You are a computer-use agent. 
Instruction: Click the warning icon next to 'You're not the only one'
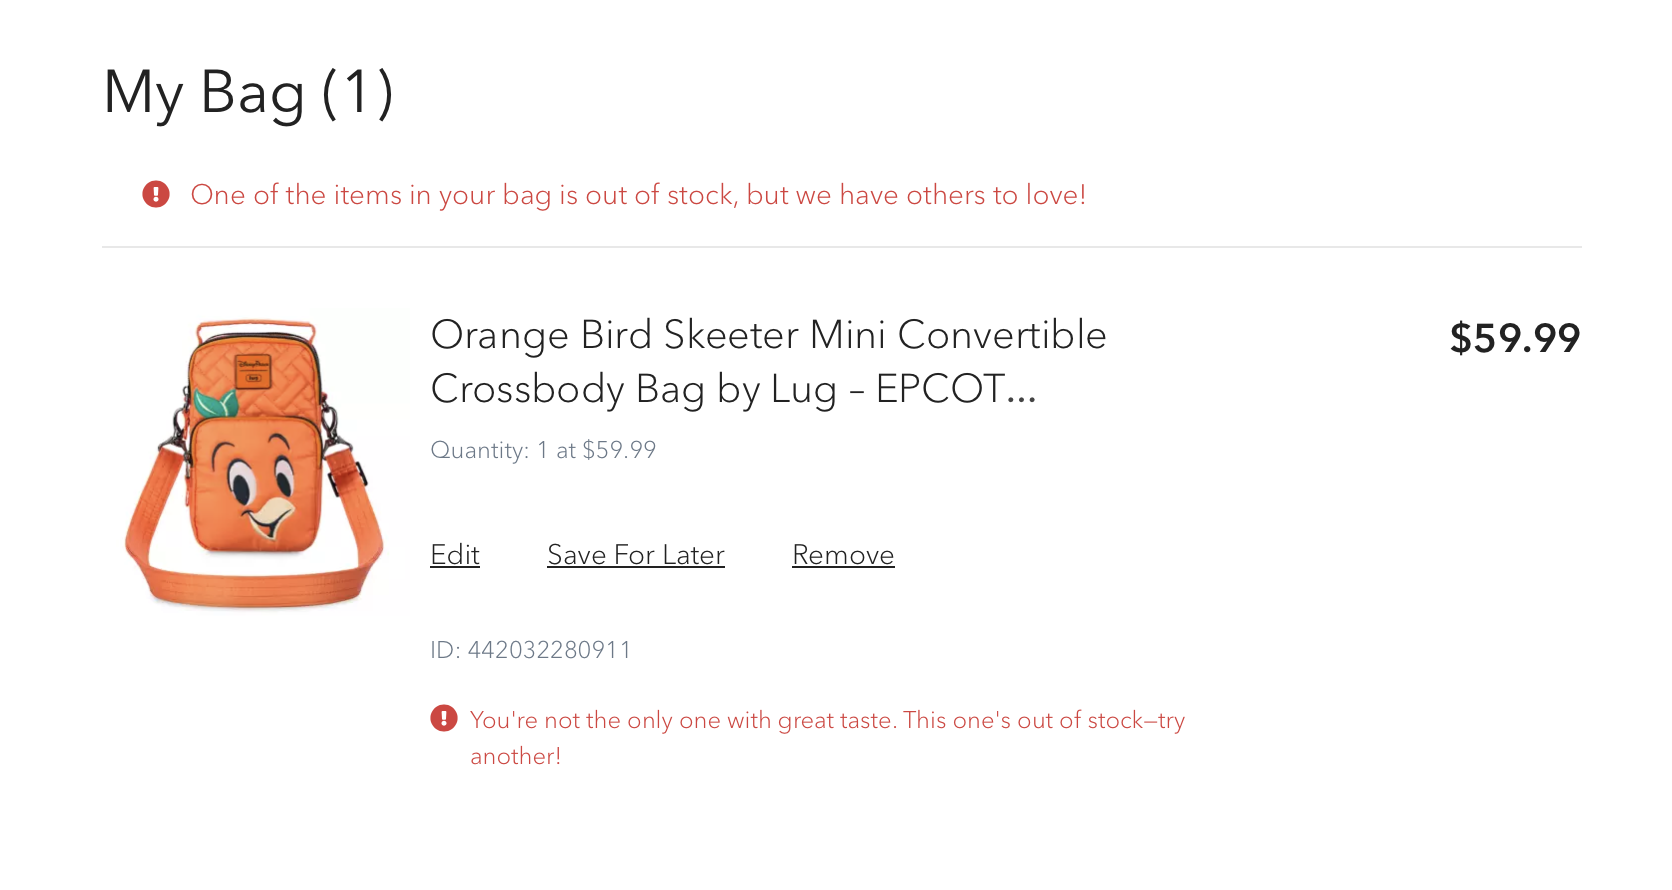(443, 718)
